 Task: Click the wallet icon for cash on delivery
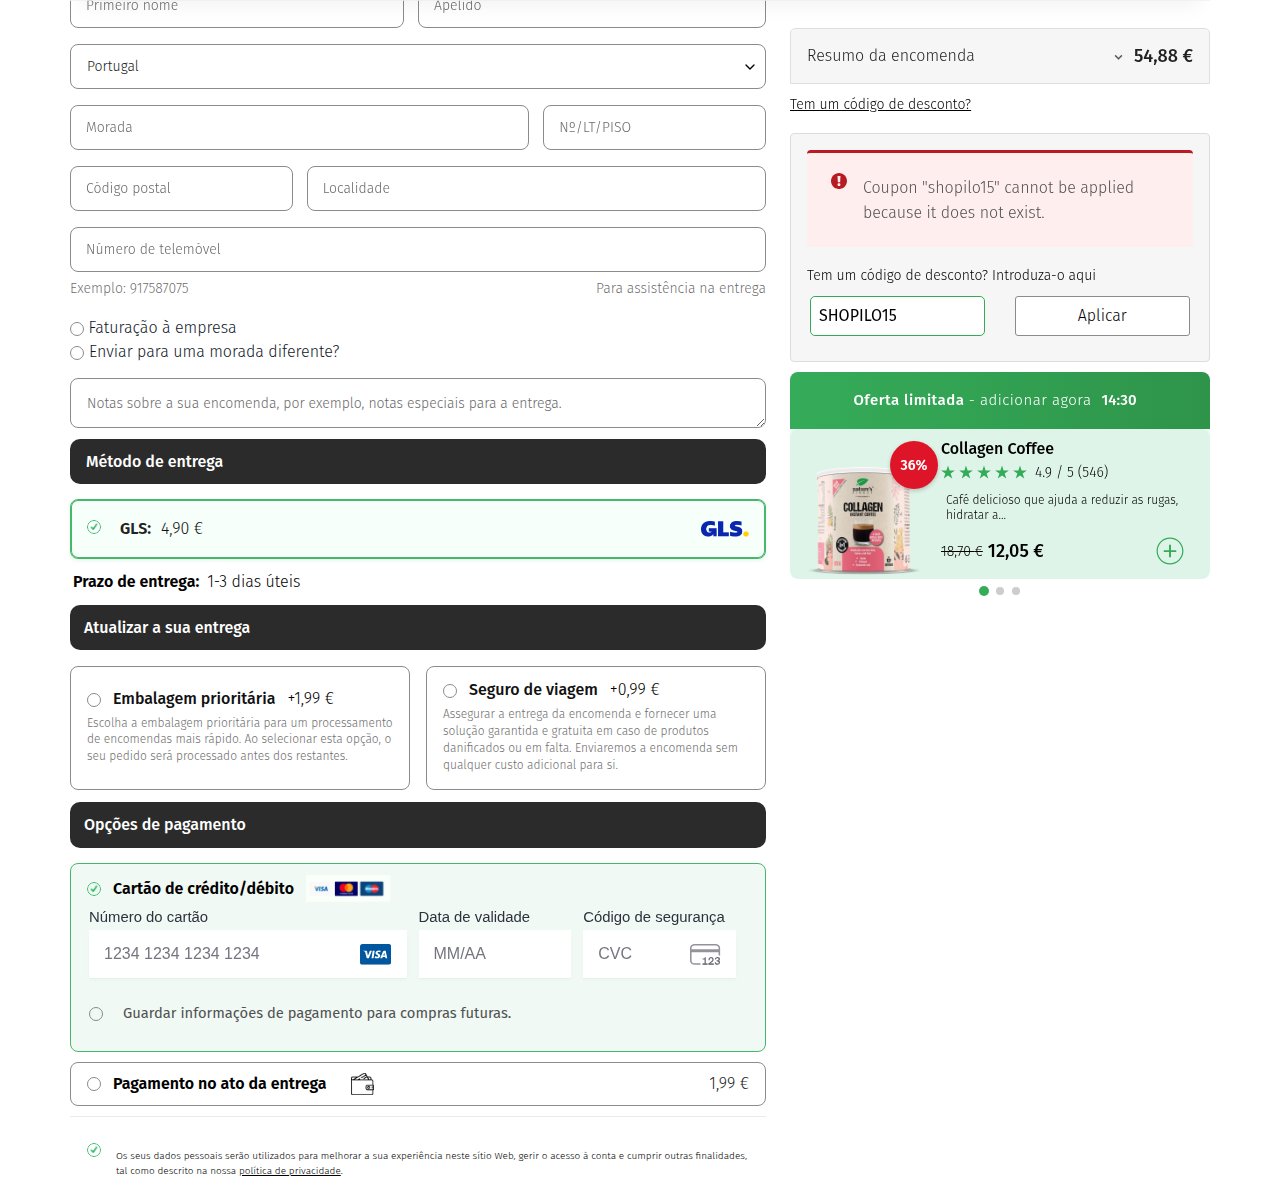click(362, 1084)
